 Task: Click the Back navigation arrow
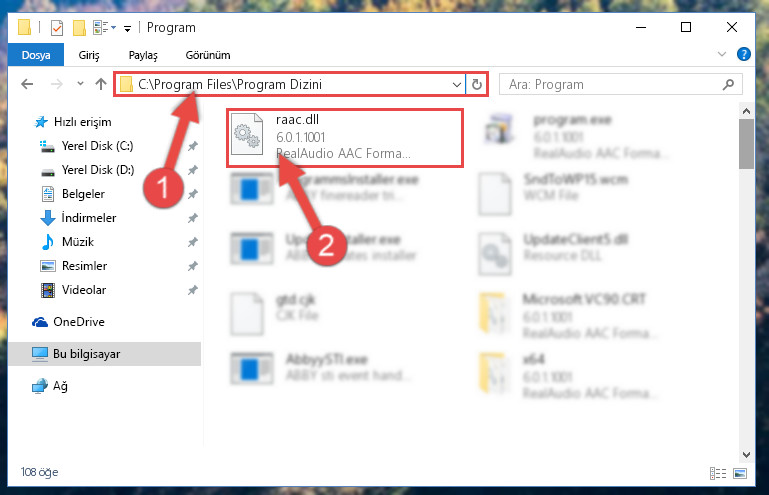point(27,84)
